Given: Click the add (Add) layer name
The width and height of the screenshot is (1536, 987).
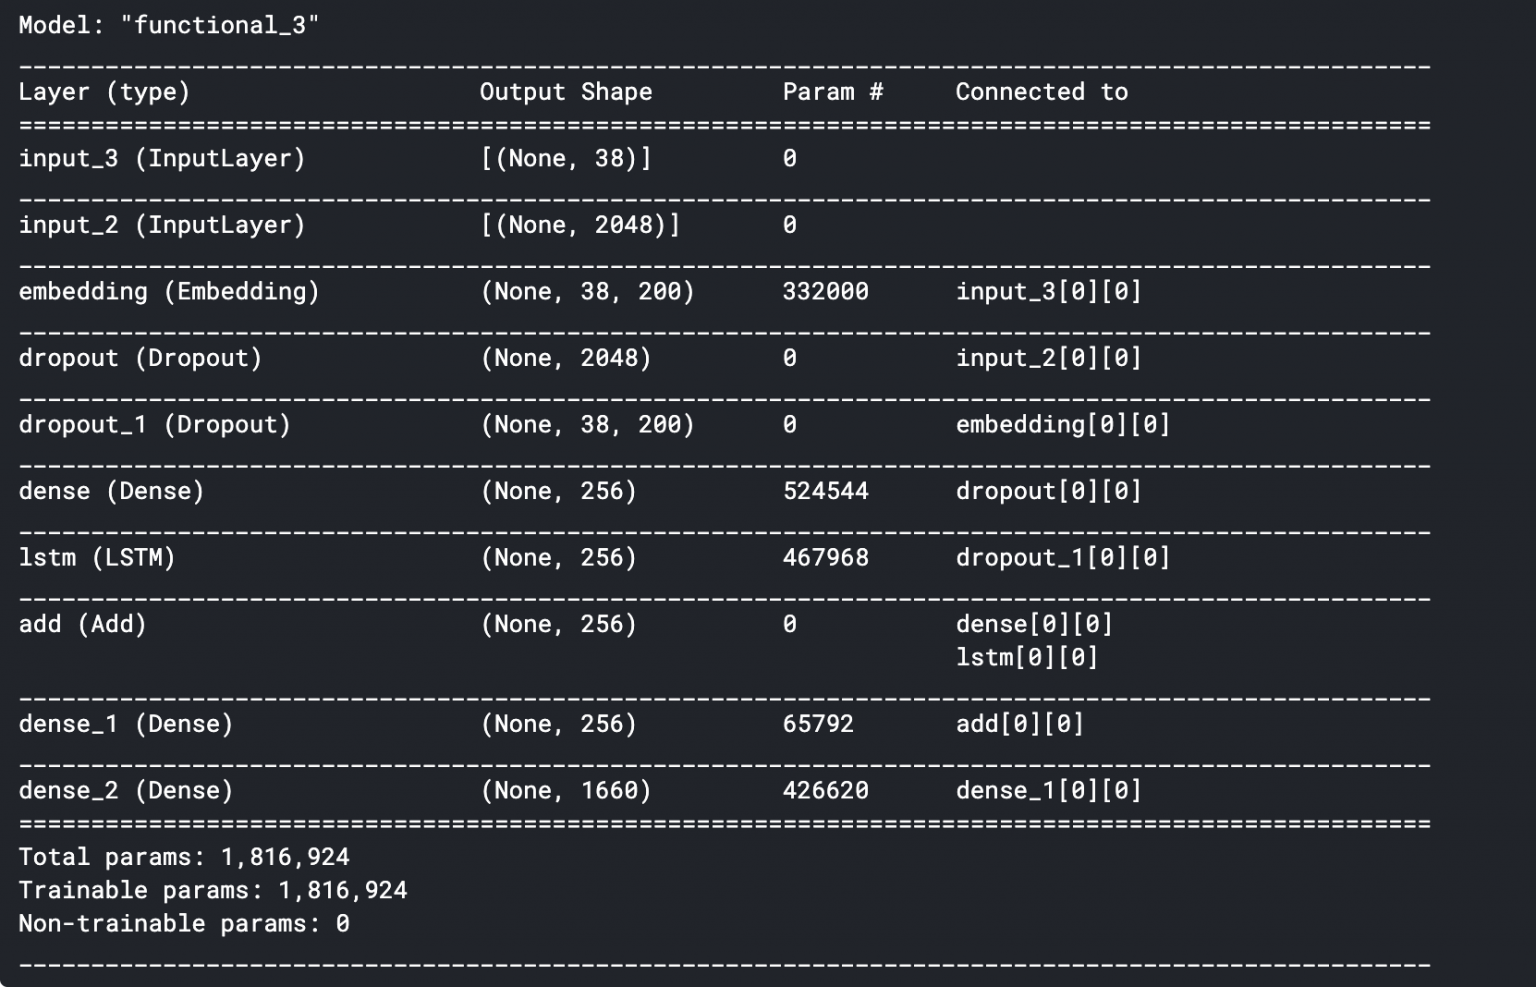Looking at the screenshot, I should point(80,623).
